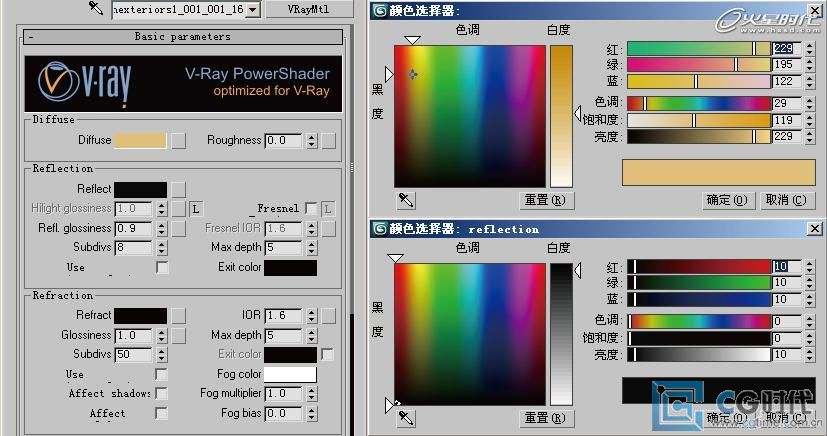The image size is (827, 436).
Task: Click the Blue slider in top color selector
Action: click(x=699, y=81)
